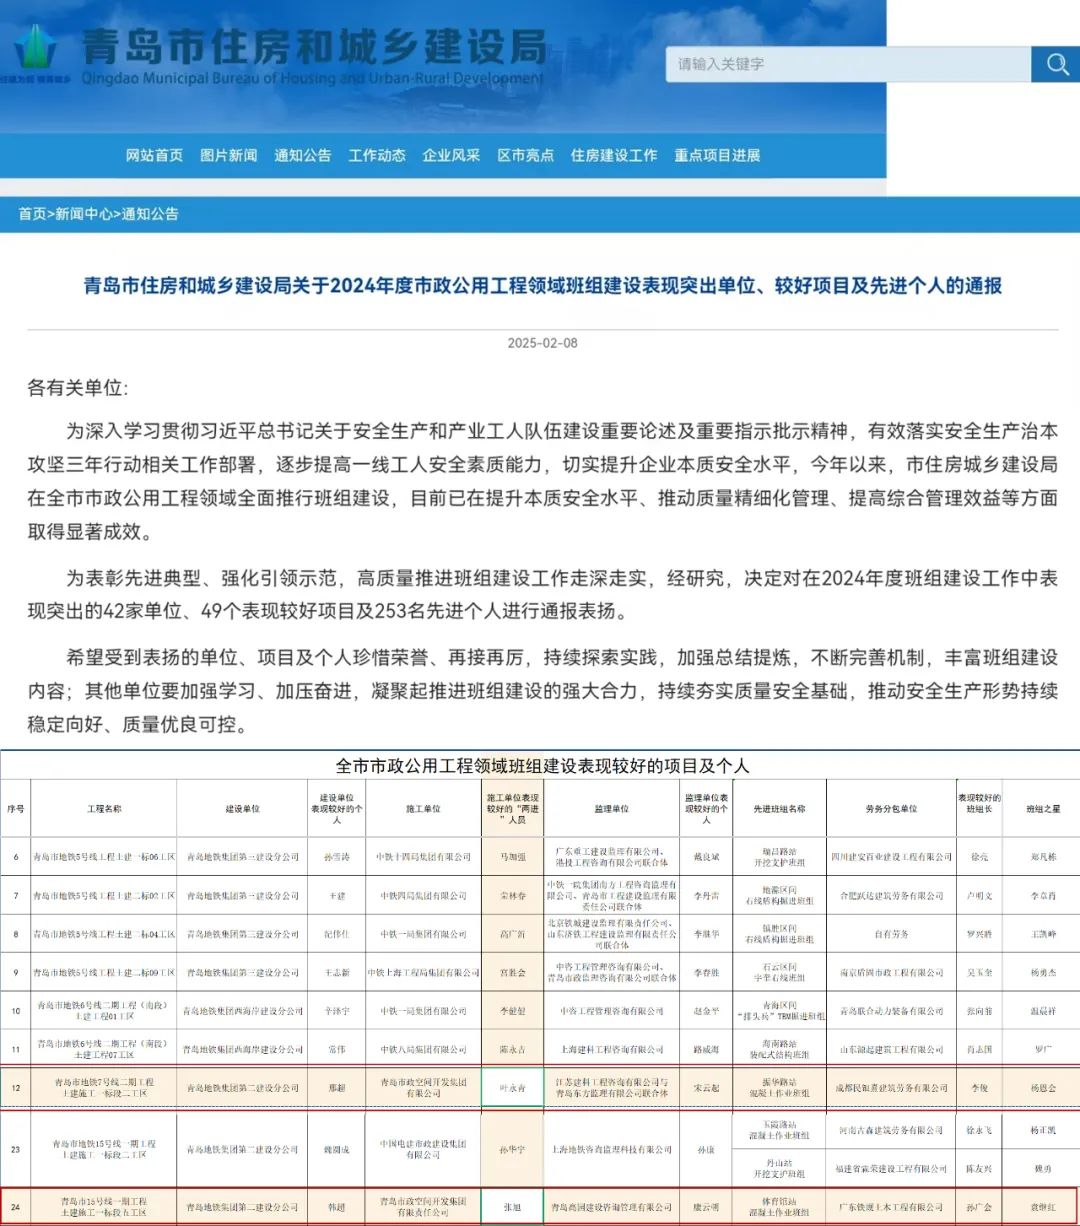Click the blue article headline about 2024年度
Screen dimensions: 1080x1226
[x=542, y=286]
